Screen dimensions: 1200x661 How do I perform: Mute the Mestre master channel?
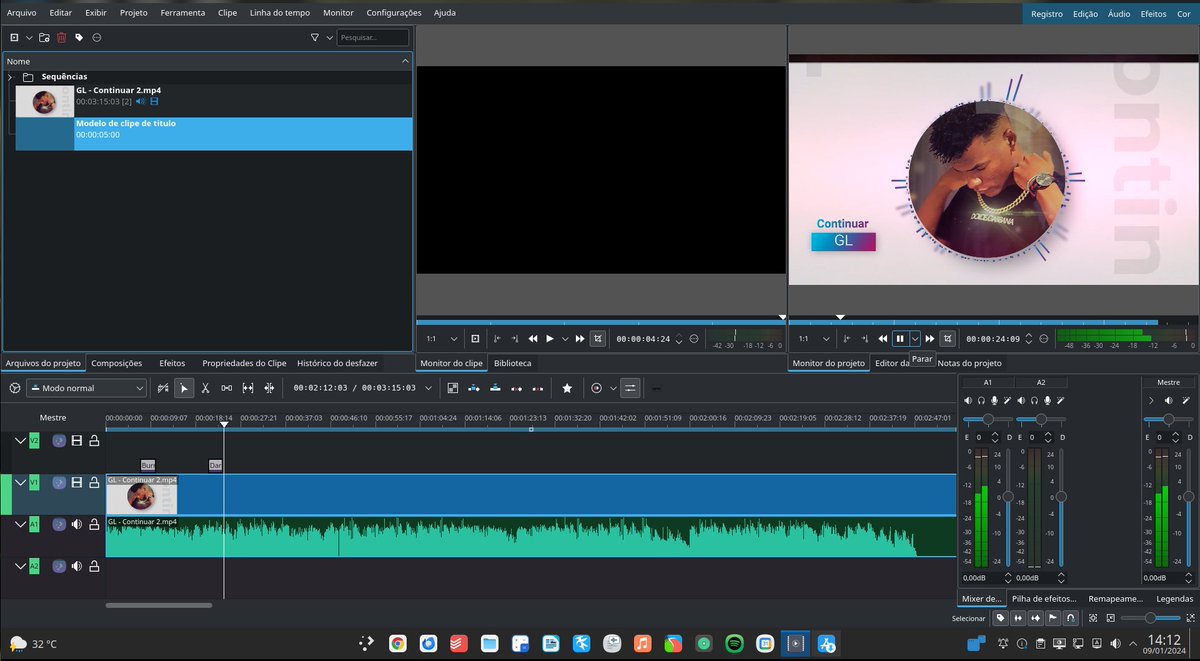point(1169,400)
